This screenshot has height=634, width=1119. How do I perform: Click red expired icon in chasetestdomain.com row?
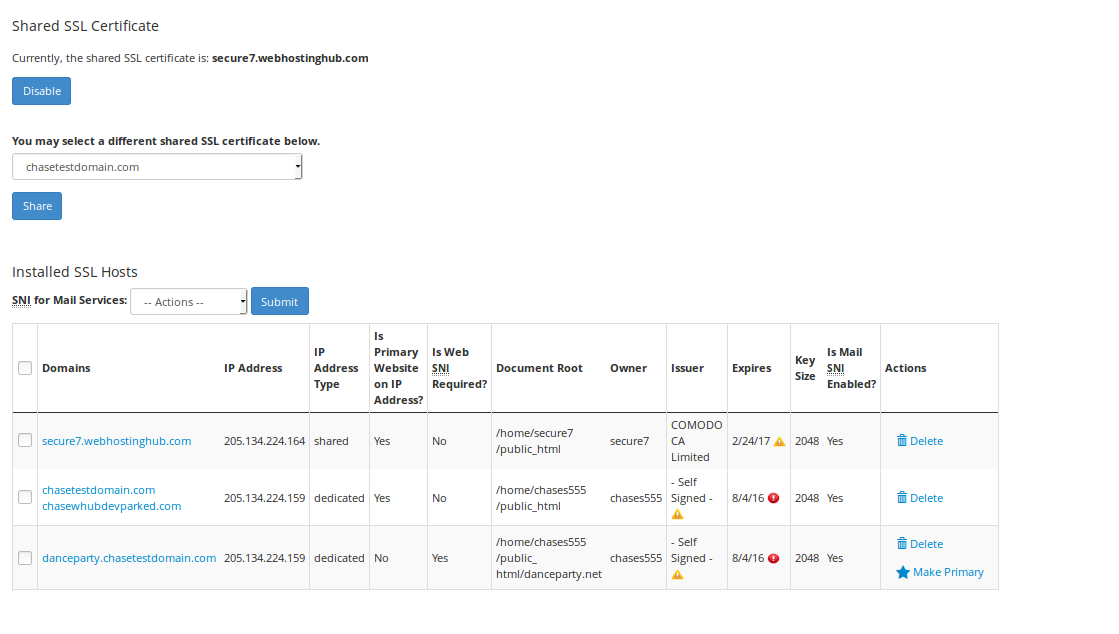click(x=774, y=498)
